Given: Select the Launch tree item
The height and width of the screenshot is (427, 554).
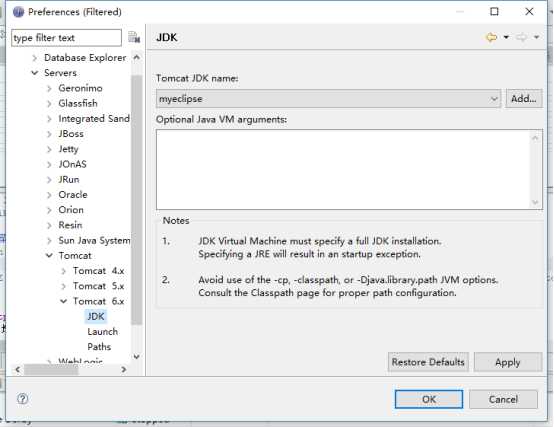Looking at the screenshot, I should [102, 332].
